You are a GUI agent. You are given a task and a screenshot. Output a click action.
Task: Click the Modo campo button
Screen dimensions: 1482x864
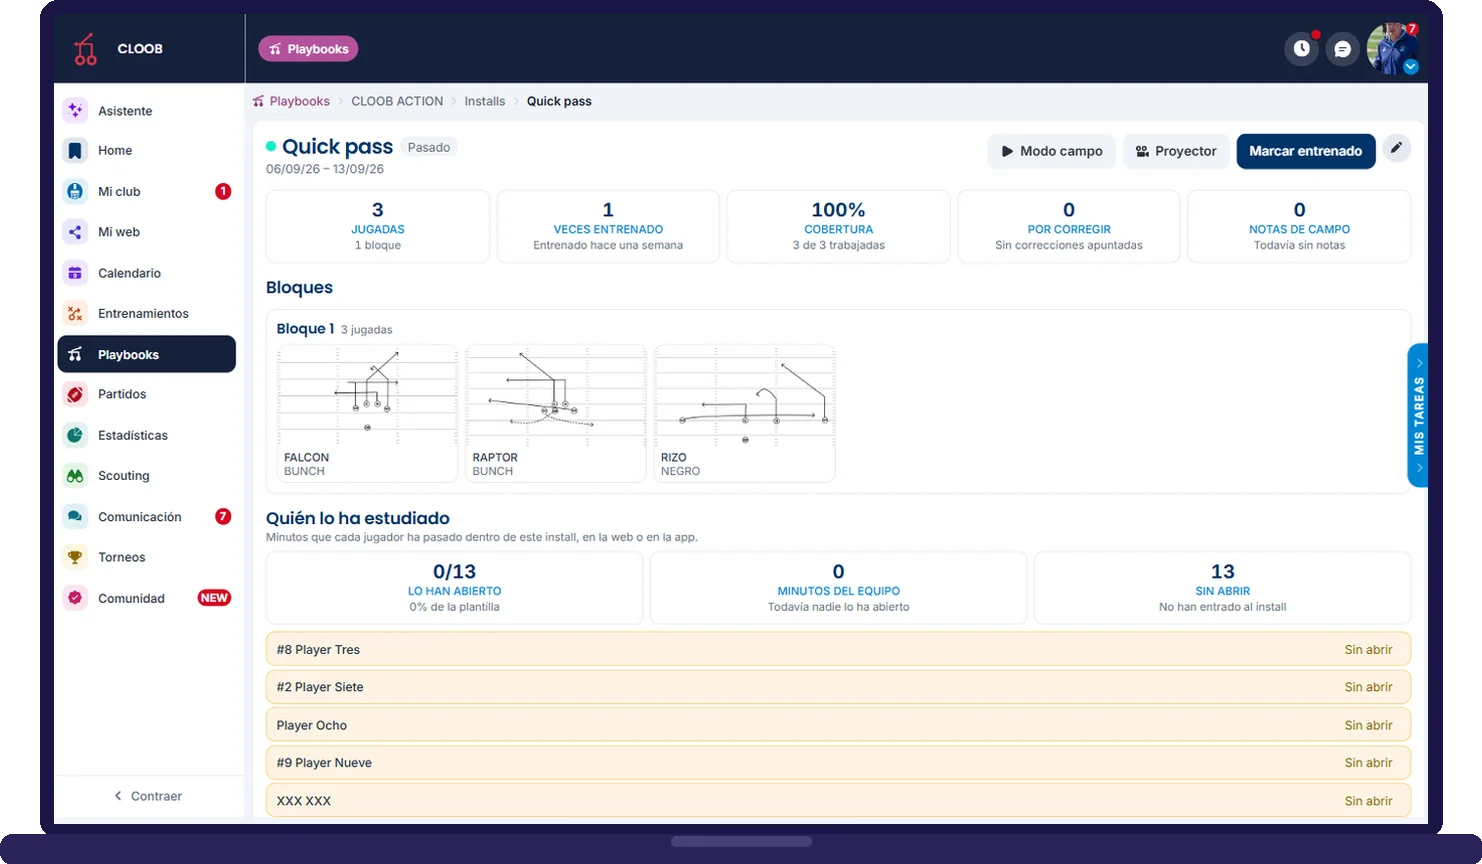point(1052,151)
